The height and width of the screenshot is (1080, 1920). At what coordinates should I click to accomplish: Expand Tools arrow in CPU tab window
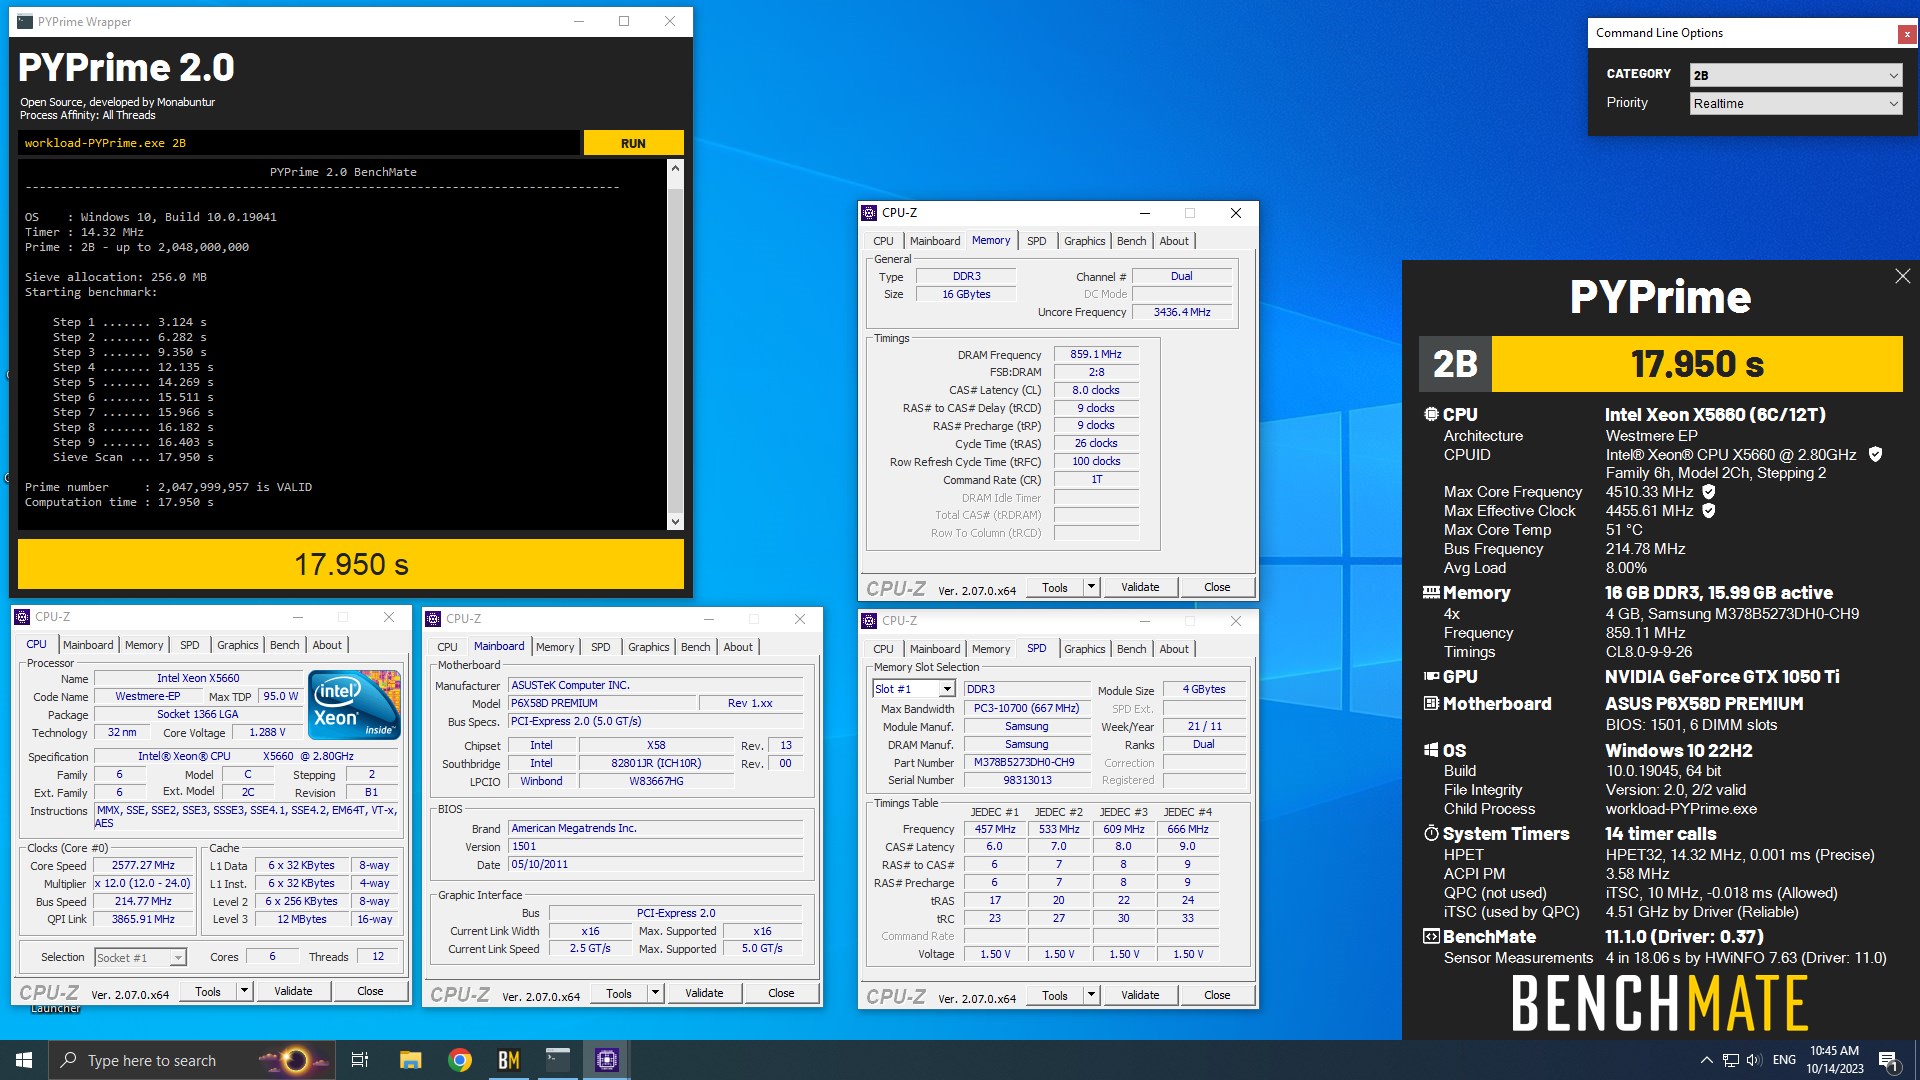(x=243, y=991)
